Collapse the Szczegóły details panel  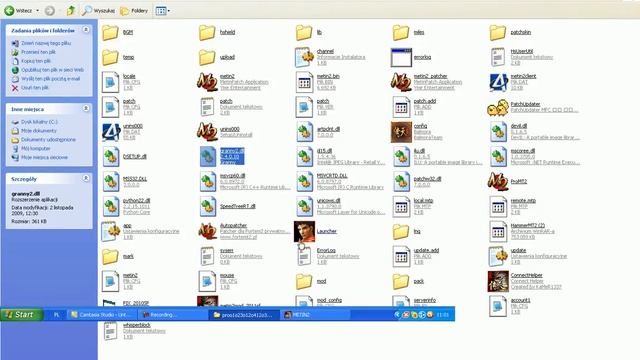click(86, 178)
